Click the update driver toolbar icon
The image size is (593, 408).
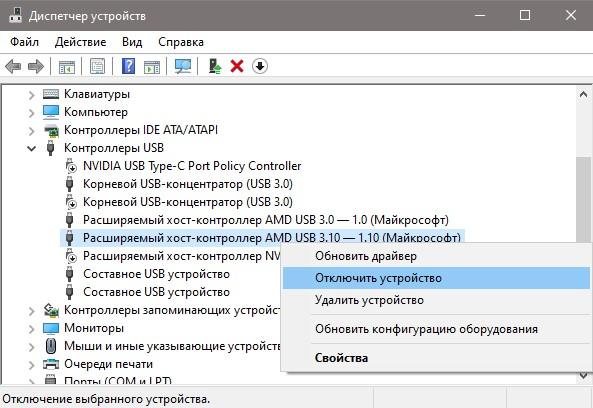pos(215,66)
